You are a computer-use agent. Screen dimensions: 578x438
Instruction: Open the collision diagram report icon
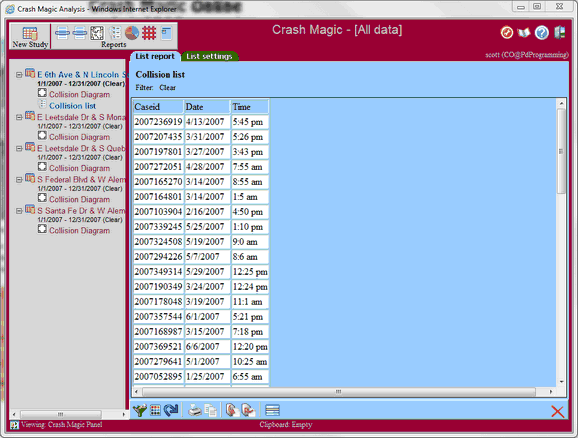coord(97,33)
